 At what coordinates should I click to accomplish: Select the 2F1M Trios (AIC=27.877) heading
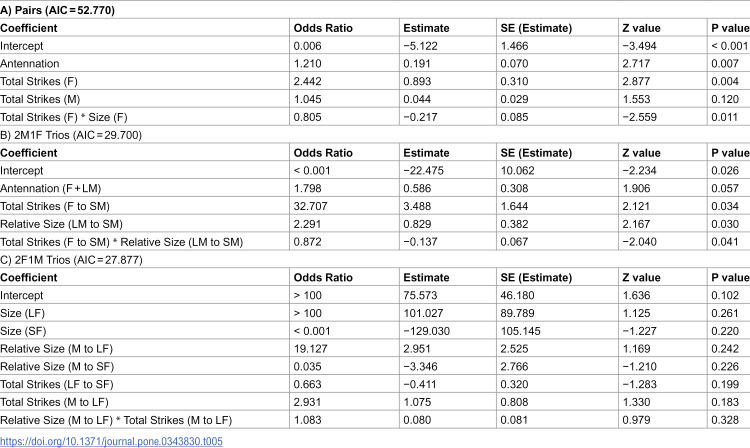point(71,260)
